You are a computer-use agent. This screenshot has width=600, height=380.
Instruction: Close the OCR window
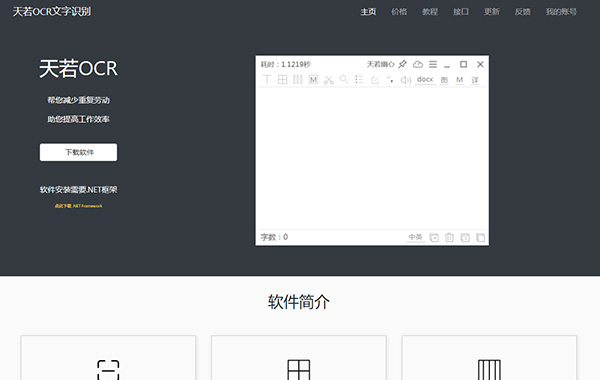click(480, 64)
